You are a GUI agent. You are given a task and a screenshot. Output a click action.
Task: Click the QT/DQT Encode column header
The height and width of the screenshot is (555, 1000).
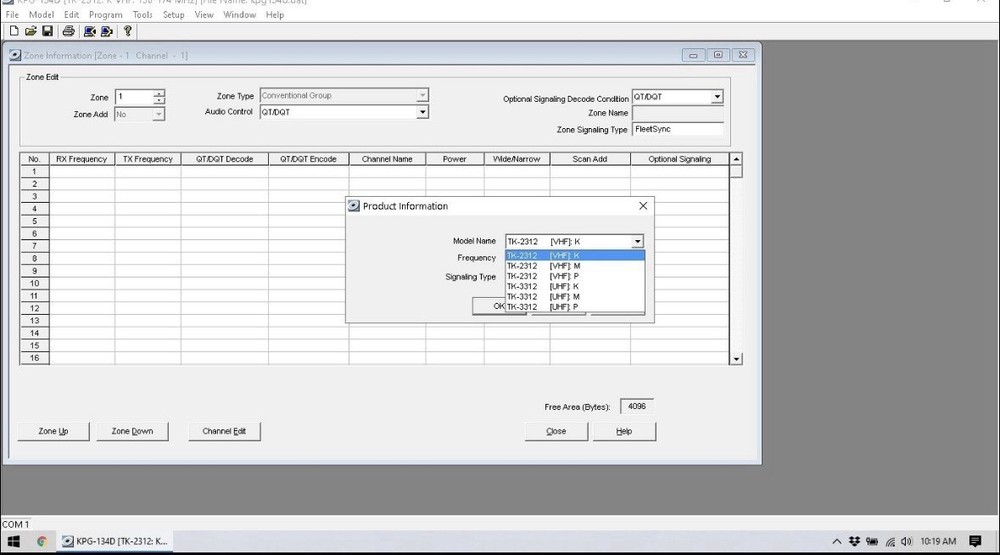coord(309,159)
